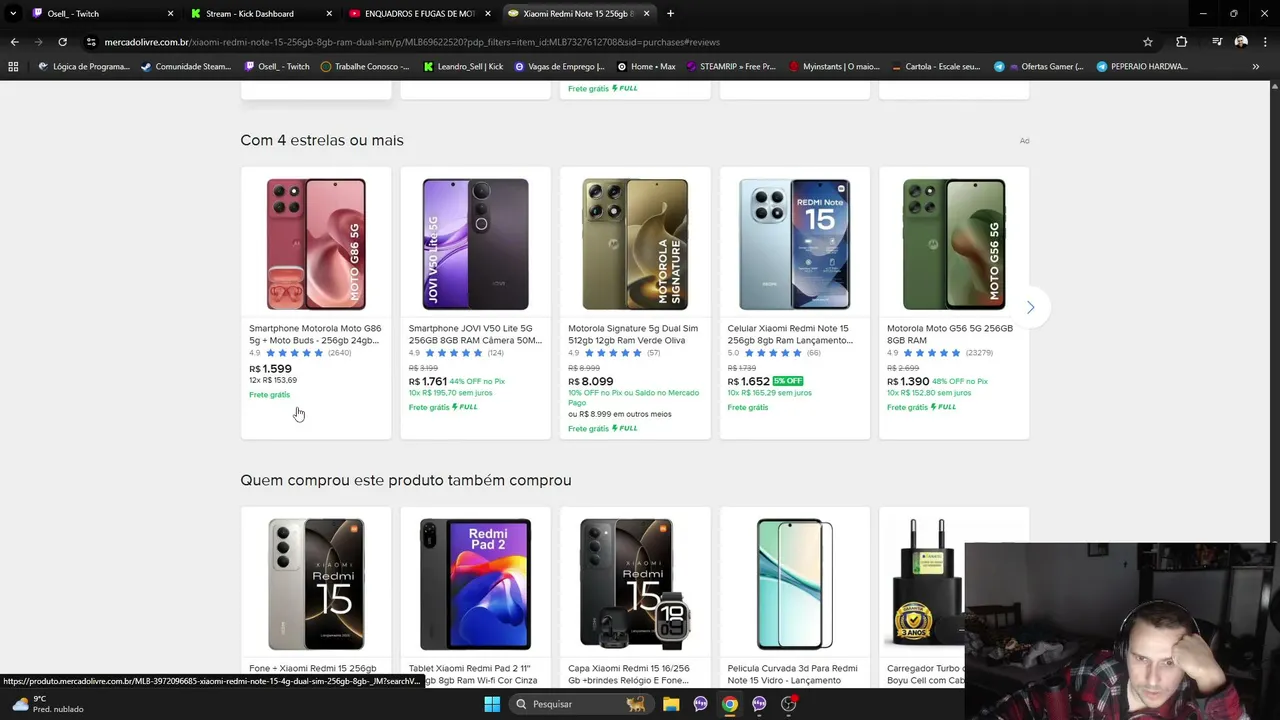Image resolution: width=1280 pixels, height=720 pixels.
Task: Click the R$ 8.099 price
Action: pyautogui.click(x=591, y=381)
